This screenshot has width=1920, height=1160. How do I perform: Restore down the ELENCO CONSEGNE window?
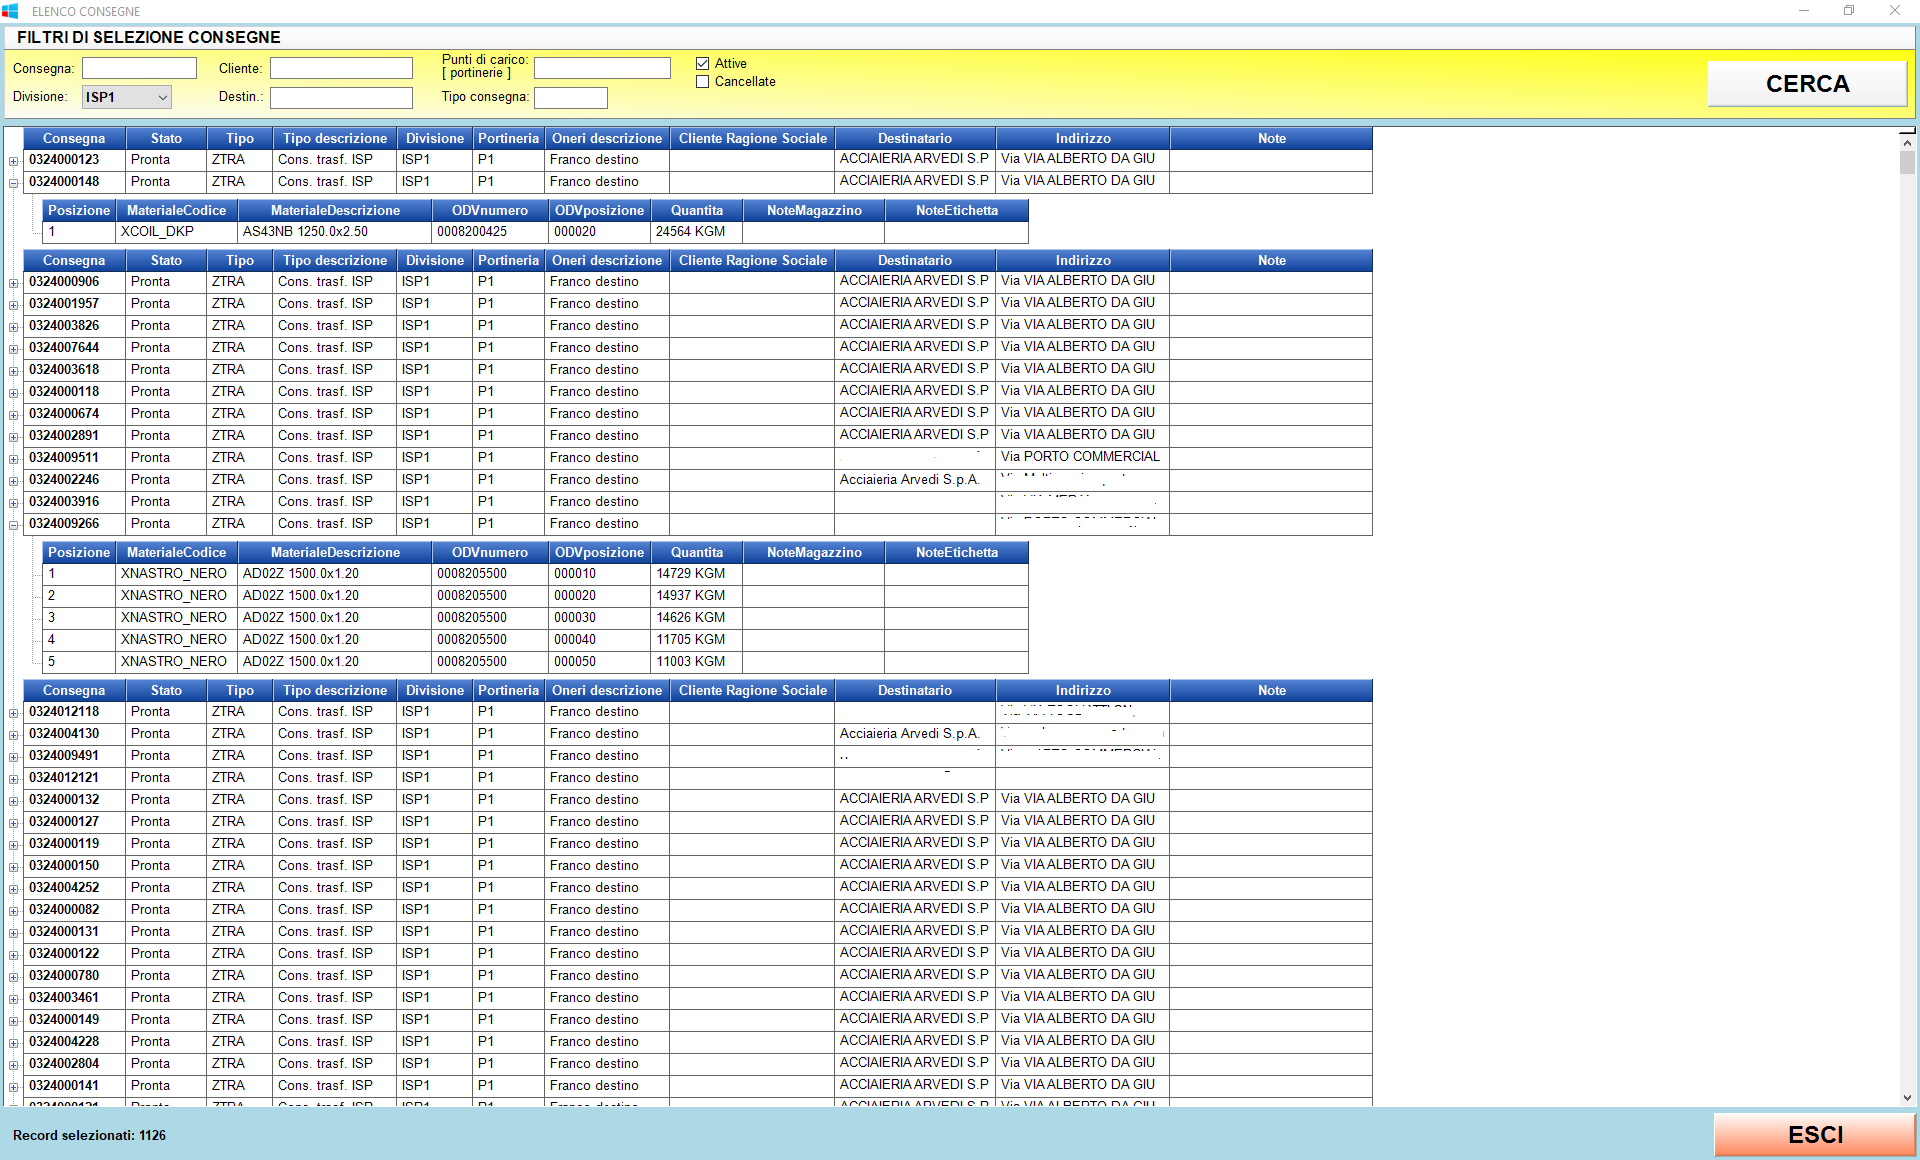(x=1849, y=11)
